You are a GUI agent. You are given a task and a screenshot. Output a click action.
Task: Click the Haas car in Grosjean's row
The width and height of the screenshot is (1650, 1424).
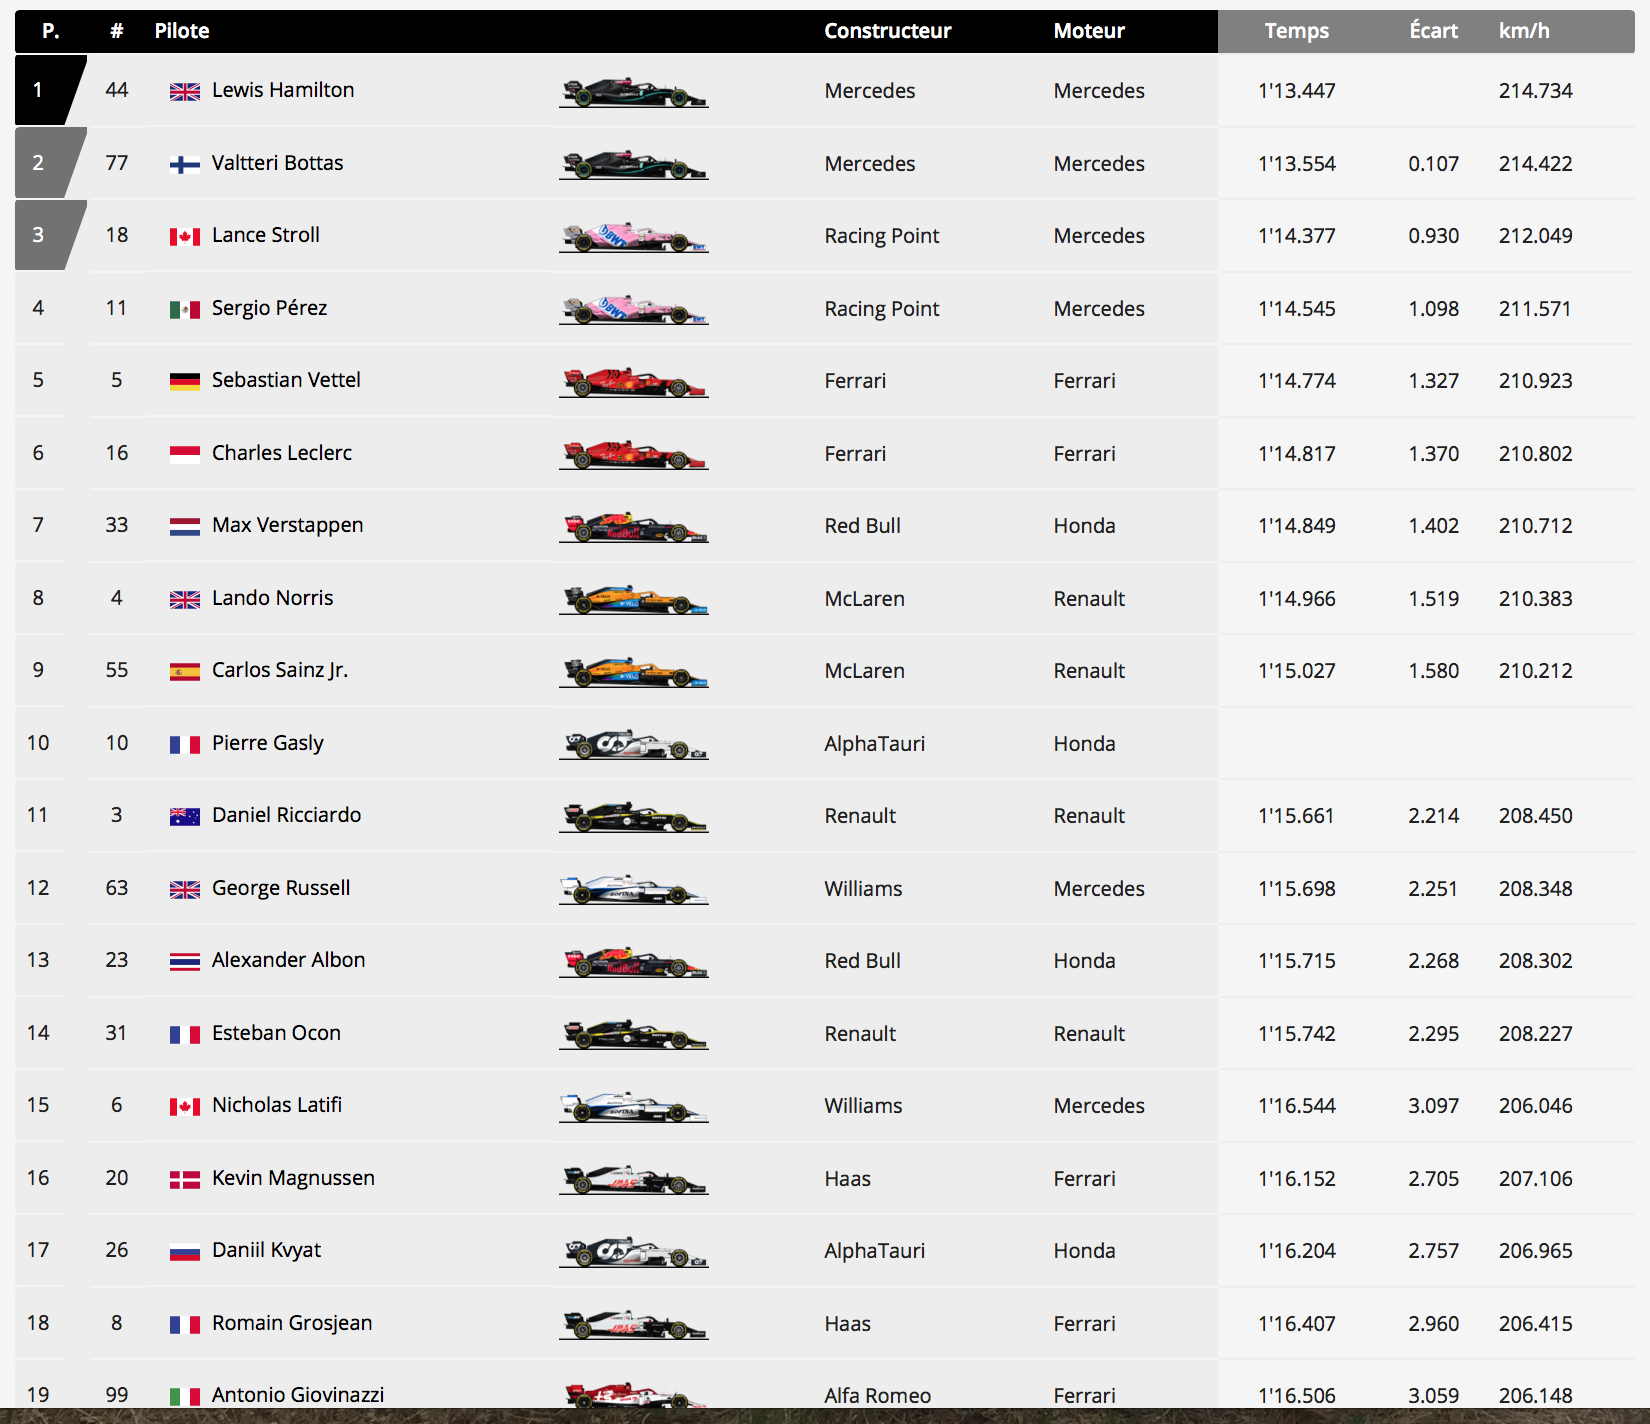coord(634,1325)
